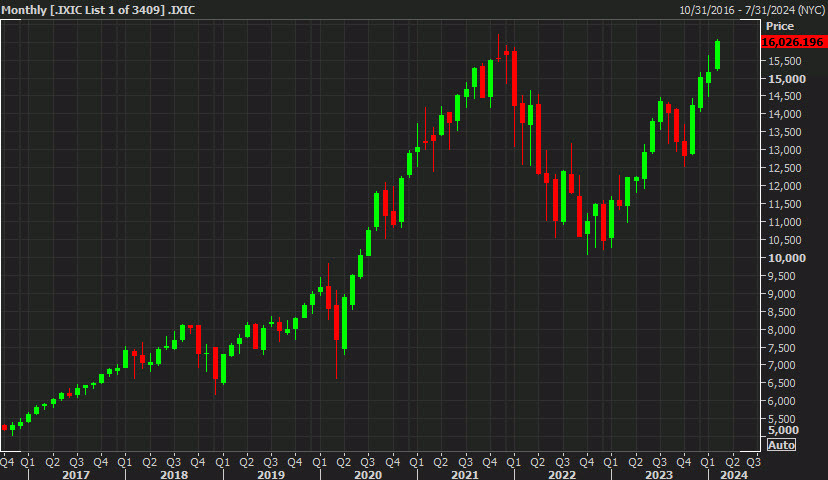828x480 pixels.
Task: Click the 2017 year label
Action: coord(76,474)
